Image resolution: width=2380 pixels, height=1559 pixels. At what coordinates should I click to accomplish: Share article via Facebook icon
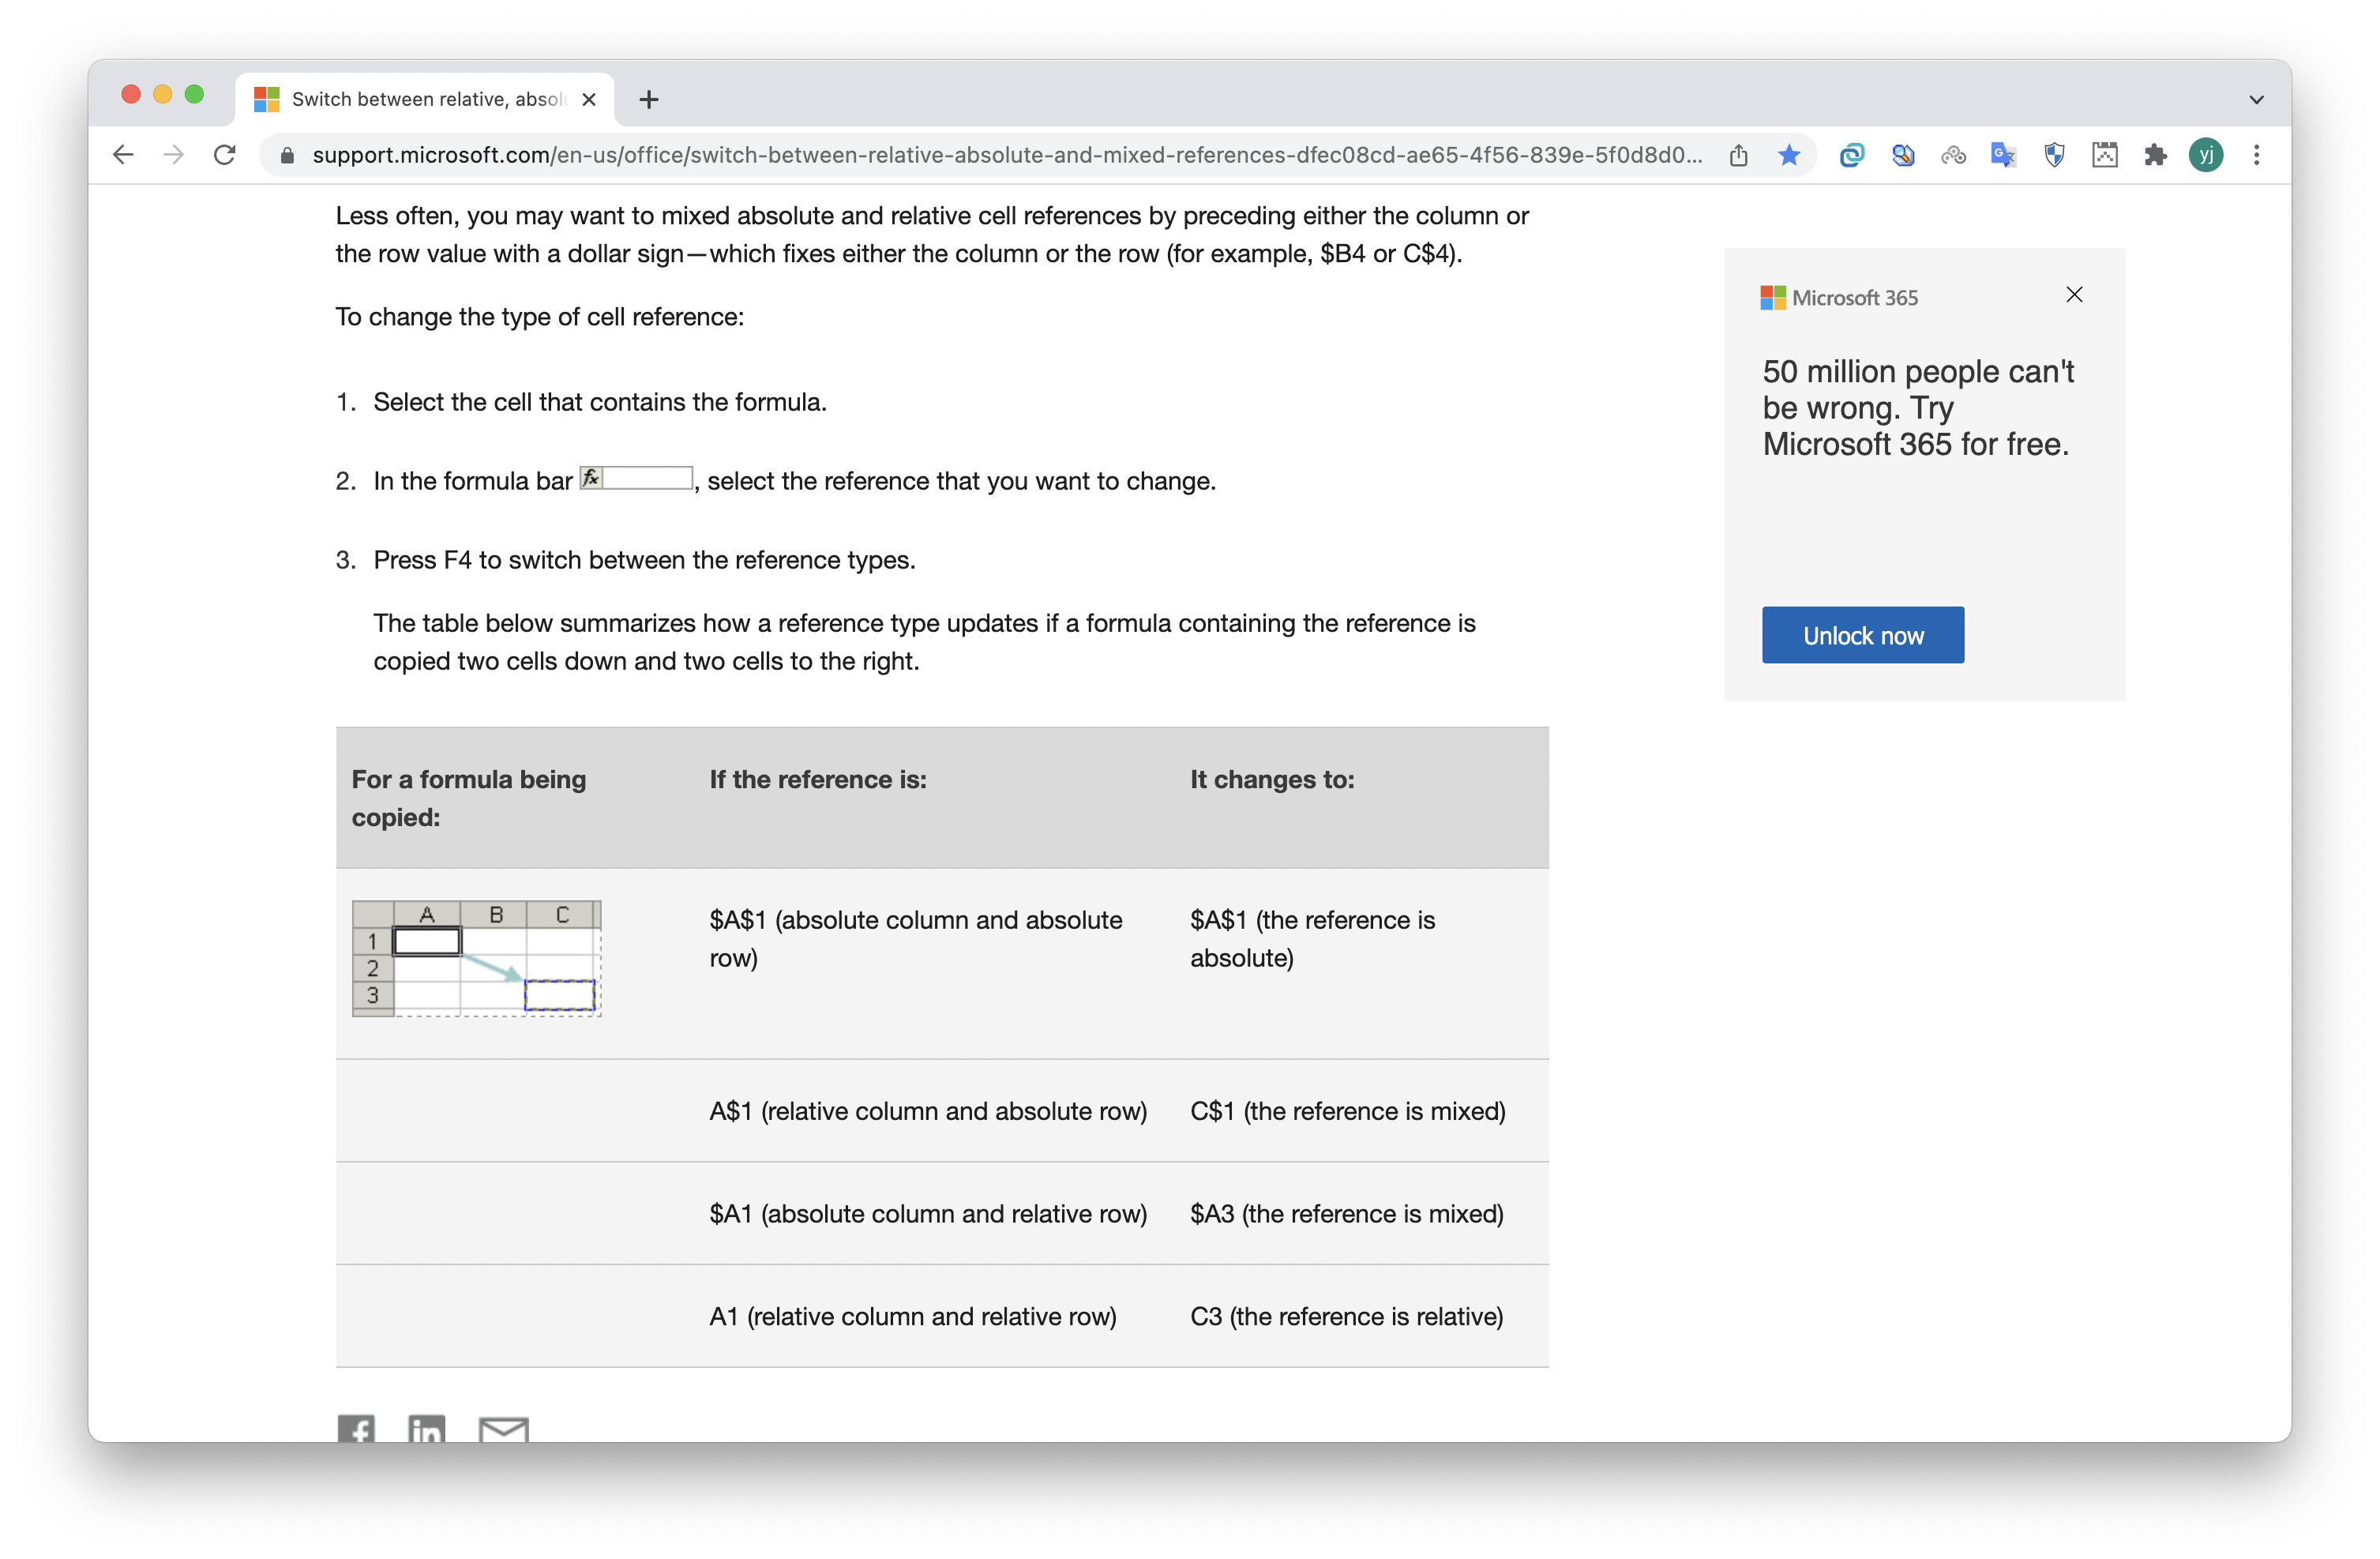pos(356,1428)
